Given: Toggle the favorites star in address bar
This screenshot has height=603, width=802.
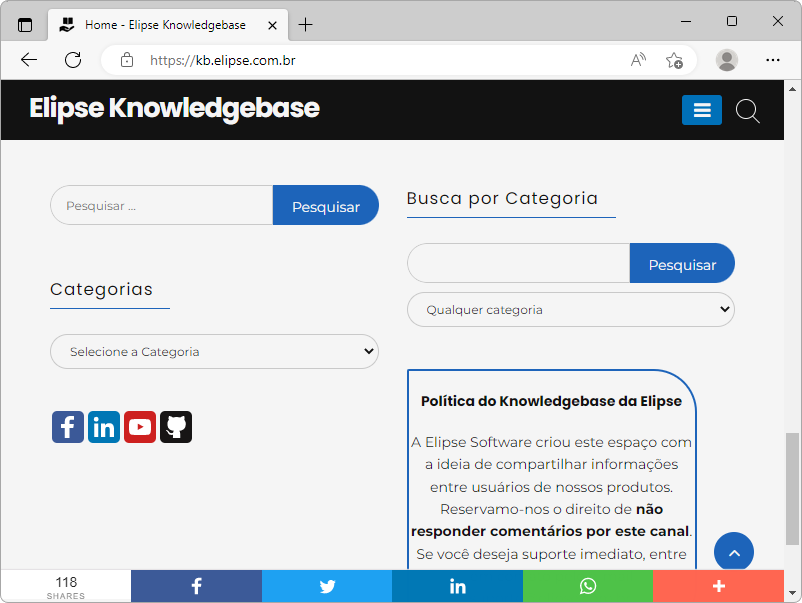Looking at the screenshot, I should pyautogui.click(x=674, y=60).
